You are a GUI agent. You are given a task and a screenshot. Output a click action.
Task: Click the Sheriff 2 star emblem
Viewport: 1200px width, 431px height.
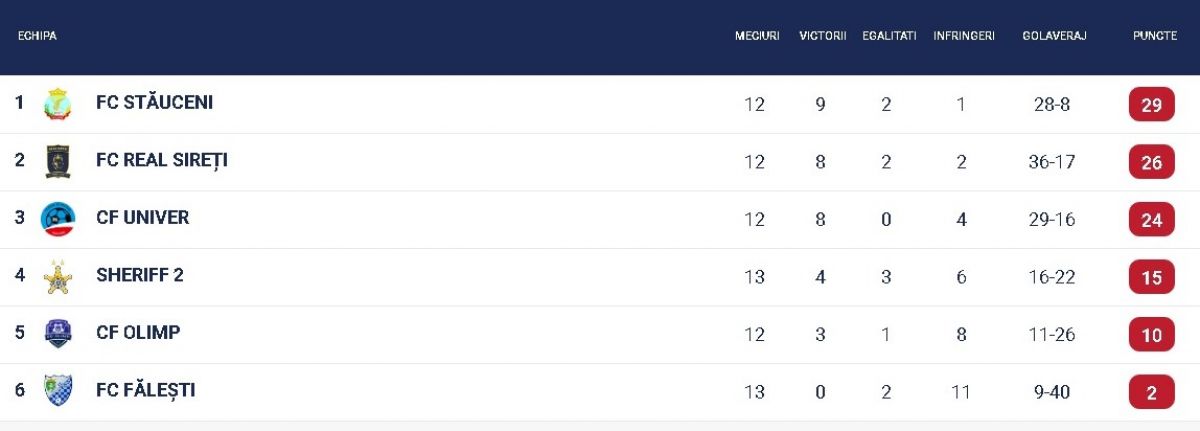coord(58,277)
